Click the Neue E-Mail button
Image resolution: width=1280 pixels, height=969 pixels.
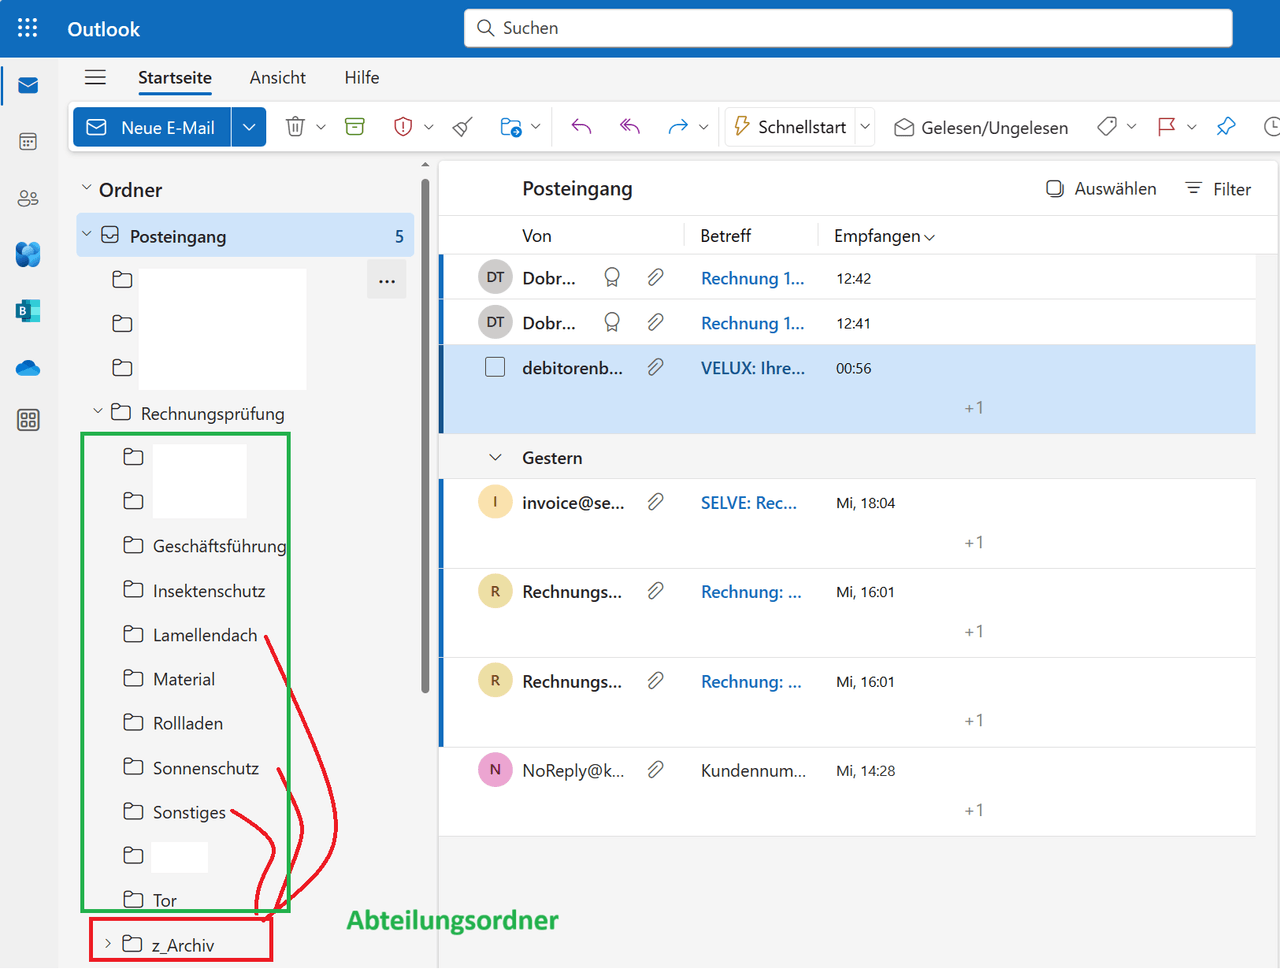click(152, 127)
